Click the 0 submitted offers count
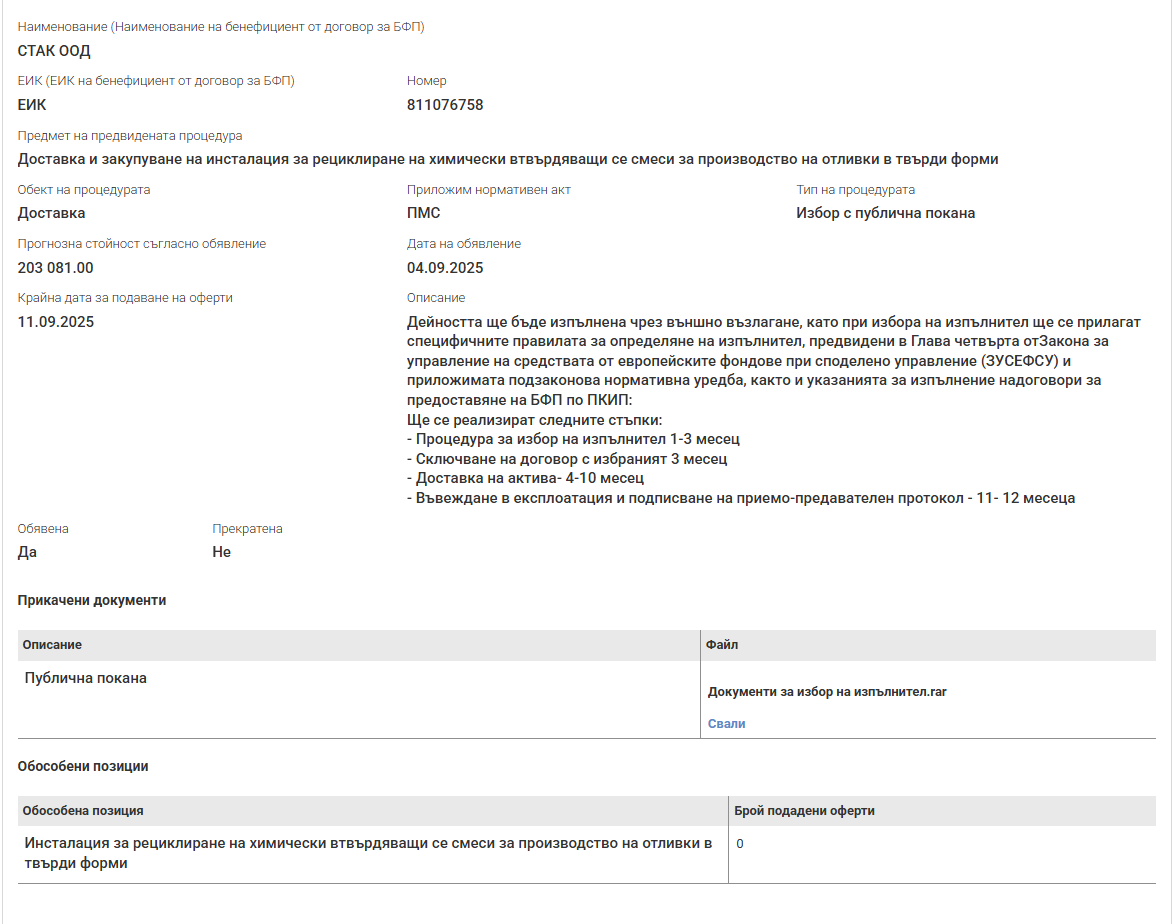 pos(740,844)
